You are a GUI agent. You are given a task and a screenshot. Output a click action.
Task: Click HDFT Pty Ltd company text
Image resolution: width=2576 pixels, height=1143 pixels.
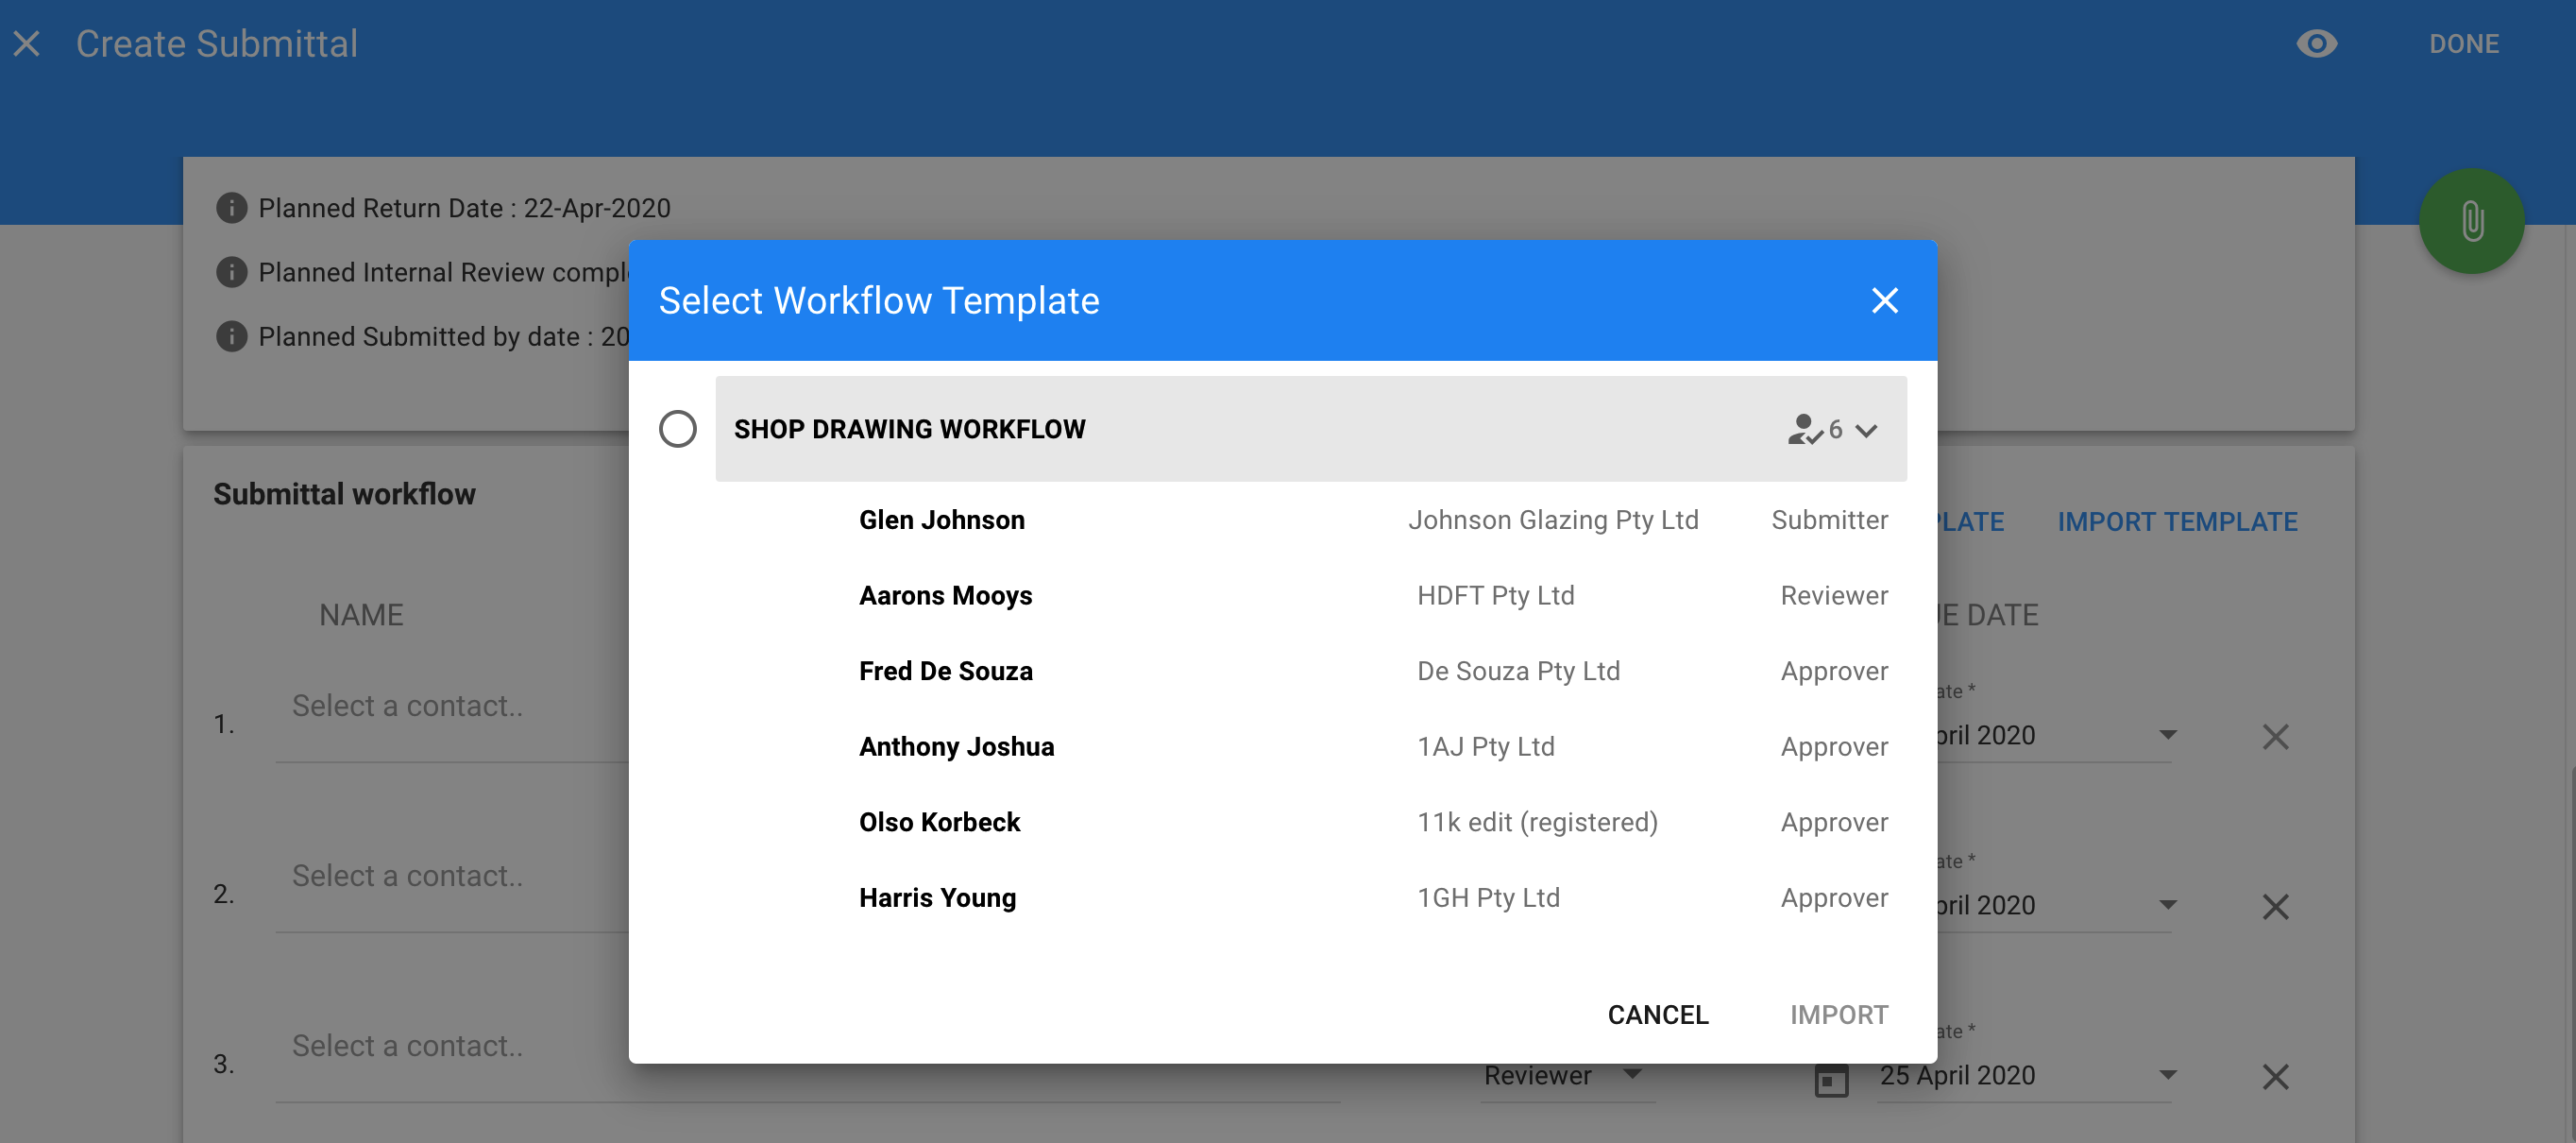point(1496,595)
